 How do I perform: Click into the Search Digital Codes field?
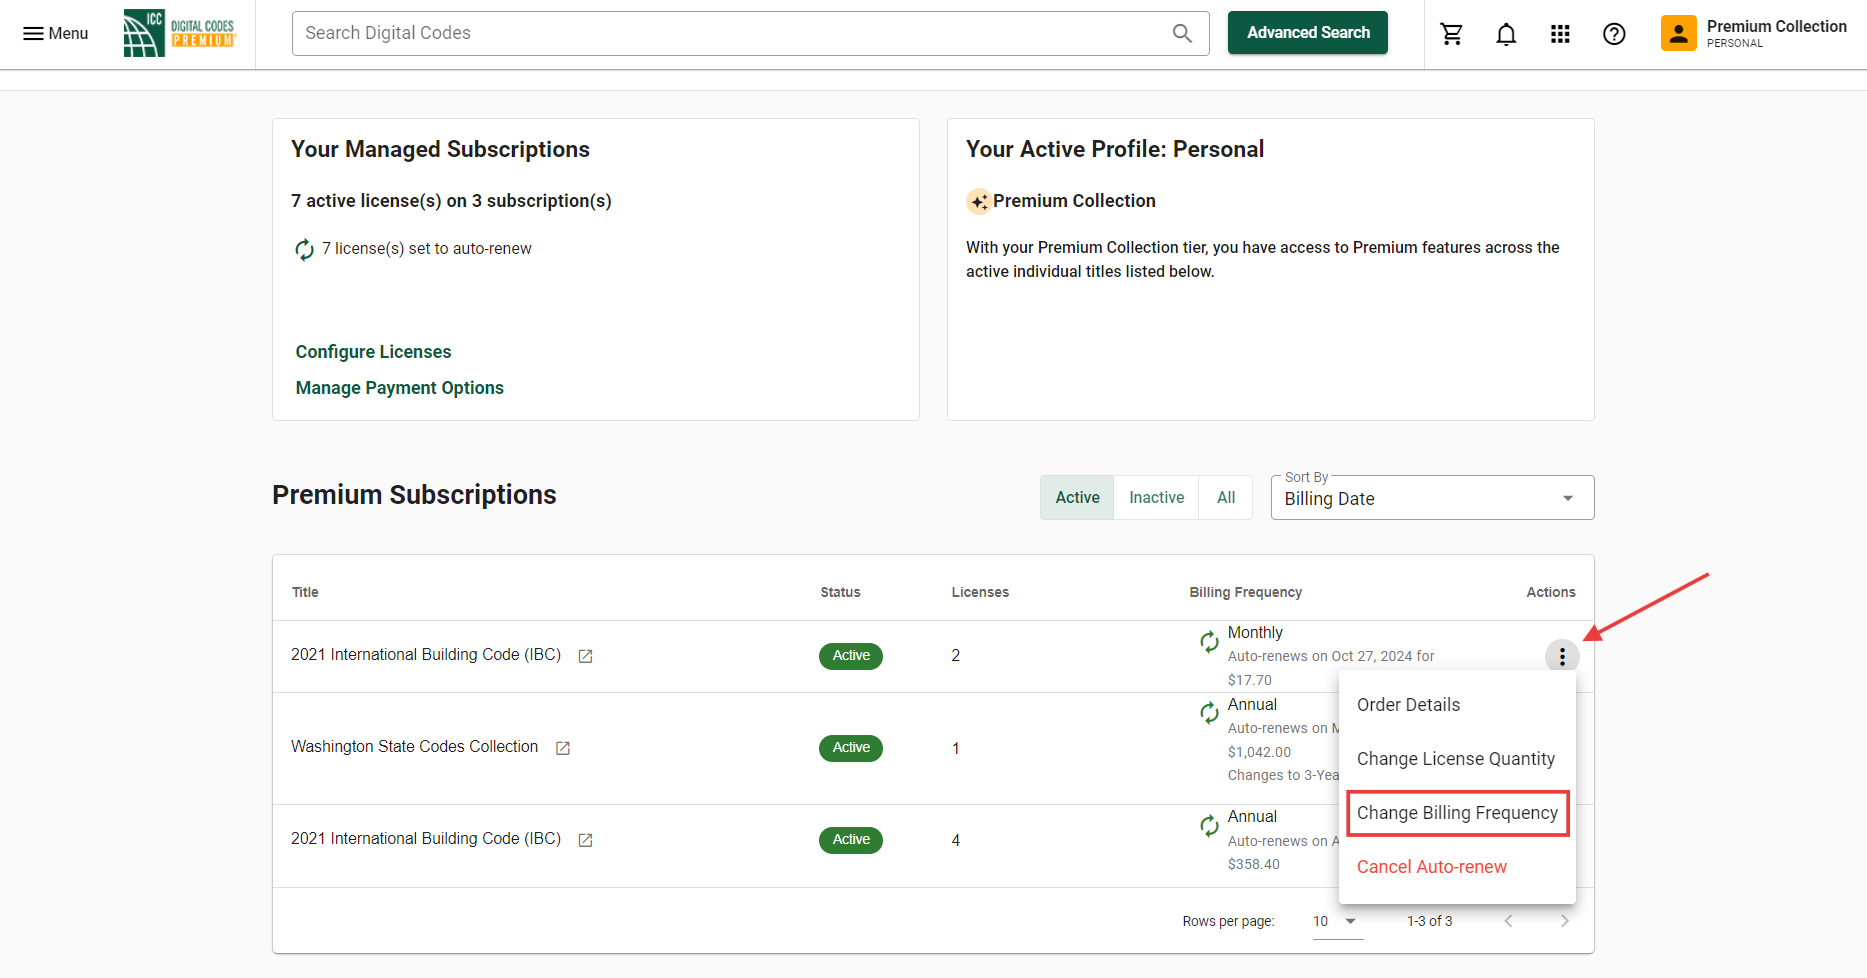click(x=730, y=33)
